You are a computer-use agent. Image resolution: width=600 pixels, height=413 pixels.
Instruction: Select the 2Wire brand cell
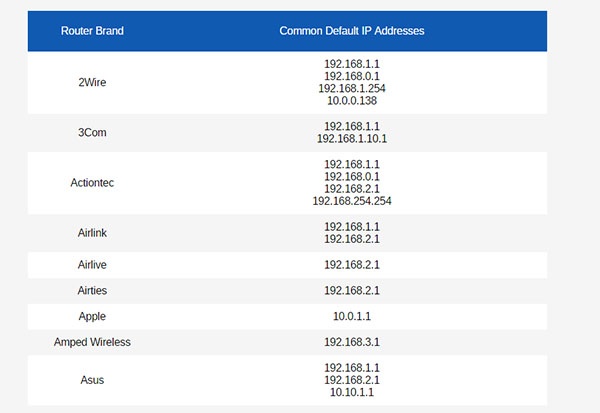[92, 82]
